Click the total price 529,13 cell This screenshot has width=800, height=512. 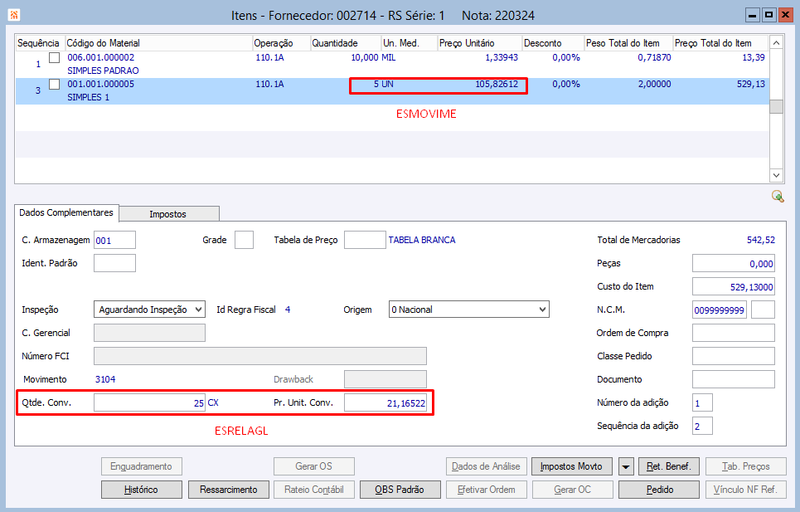751,84
